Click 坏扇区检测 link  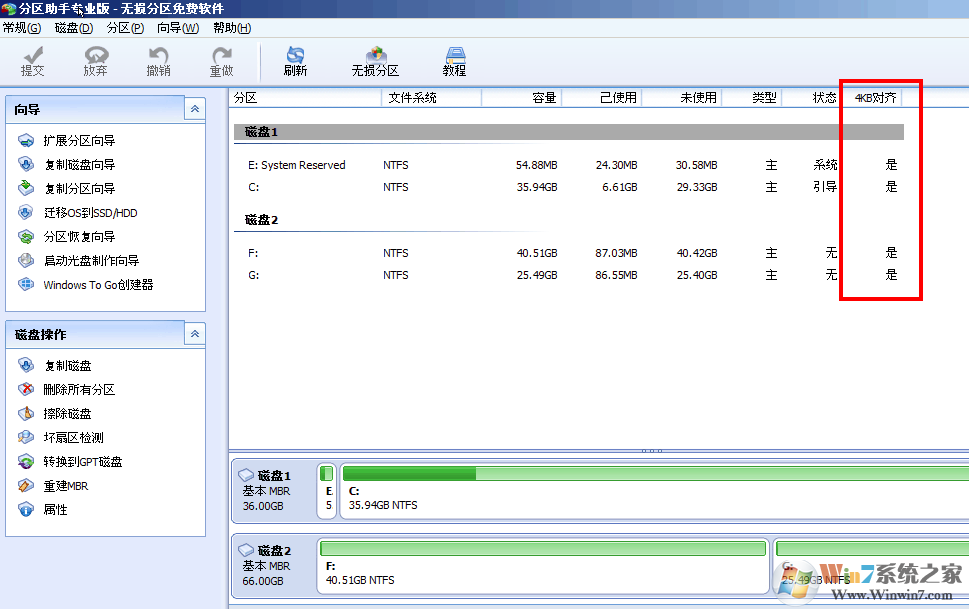[x=72, y=438]
